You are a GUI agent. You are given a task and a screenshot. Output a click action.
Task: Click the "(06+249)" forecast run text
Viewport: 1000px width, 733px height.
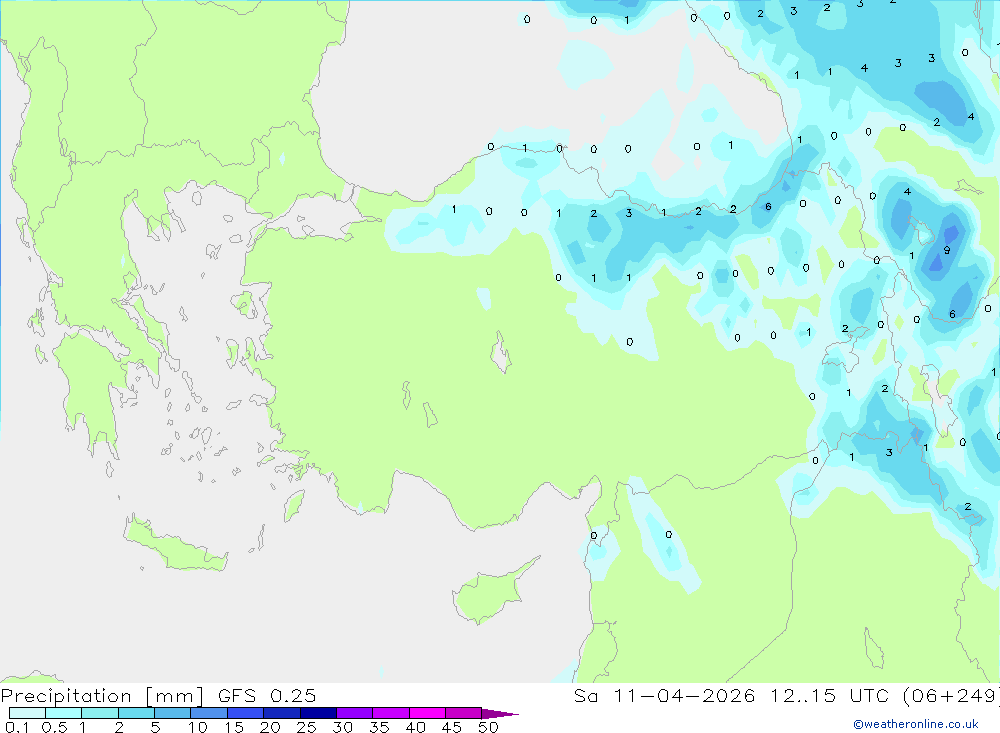click(x=951, y=696)
